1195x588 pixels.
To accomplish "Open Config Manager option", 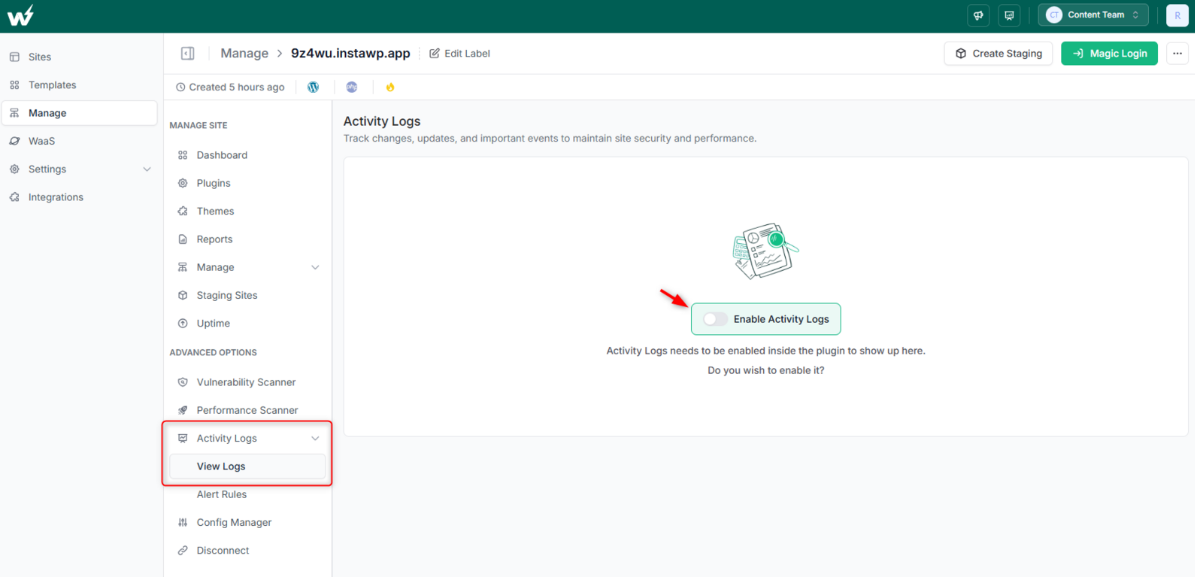I will pyautogui.click(x=248, y=522).
